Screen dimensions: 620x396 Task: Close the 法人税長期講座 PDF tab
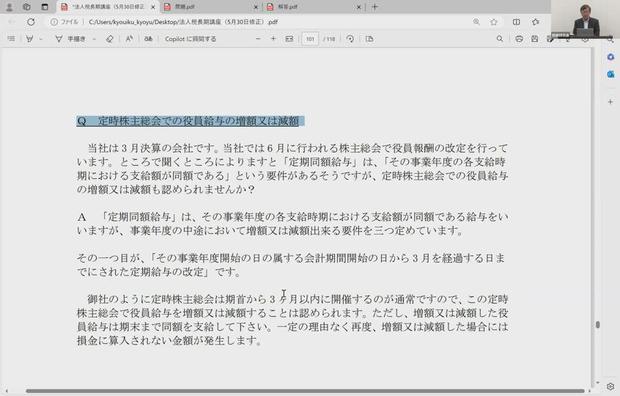(153, 7)
